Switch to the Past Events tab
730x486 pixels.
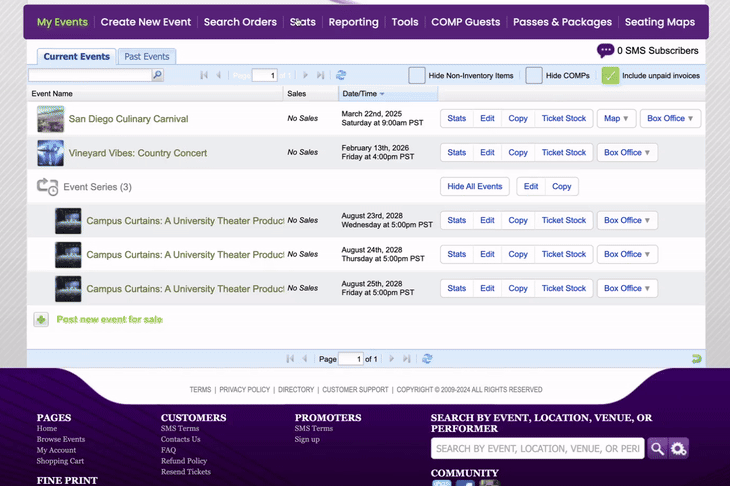147,57
